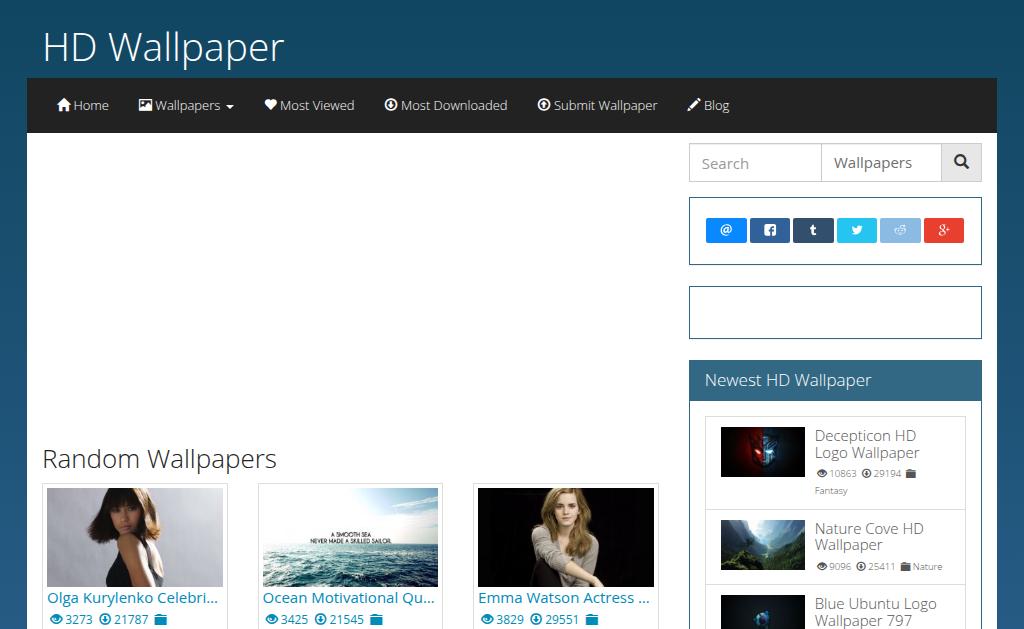Screen dimensions: 1024x629
Task: Expand the Wallpapers dropdown caret
Action: pyautogui.click(x=230, y=106)
